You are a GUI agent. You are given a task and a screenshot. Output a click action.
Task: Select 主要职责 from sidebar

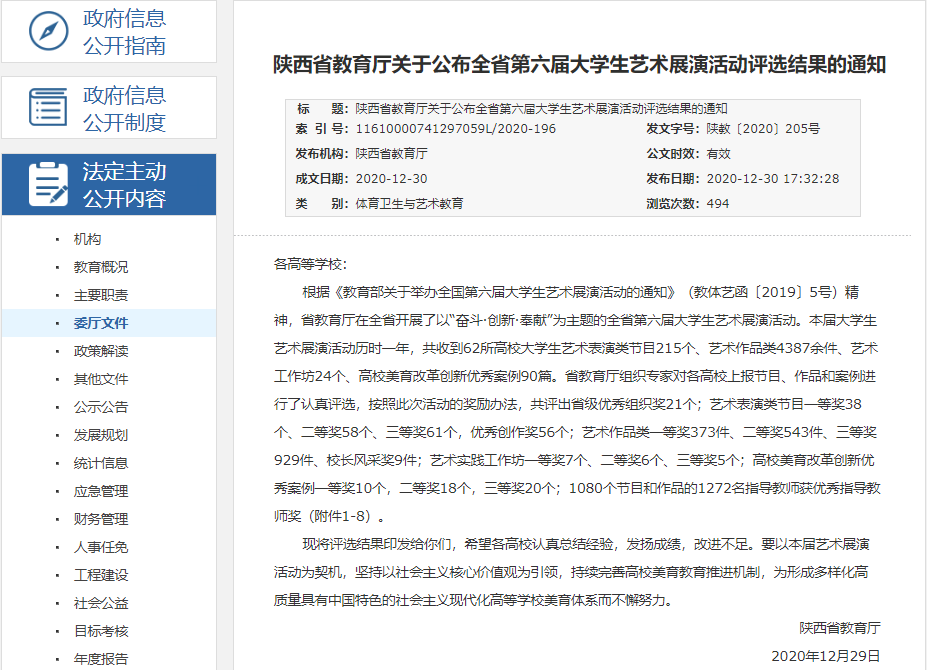(x=101, y=295)
